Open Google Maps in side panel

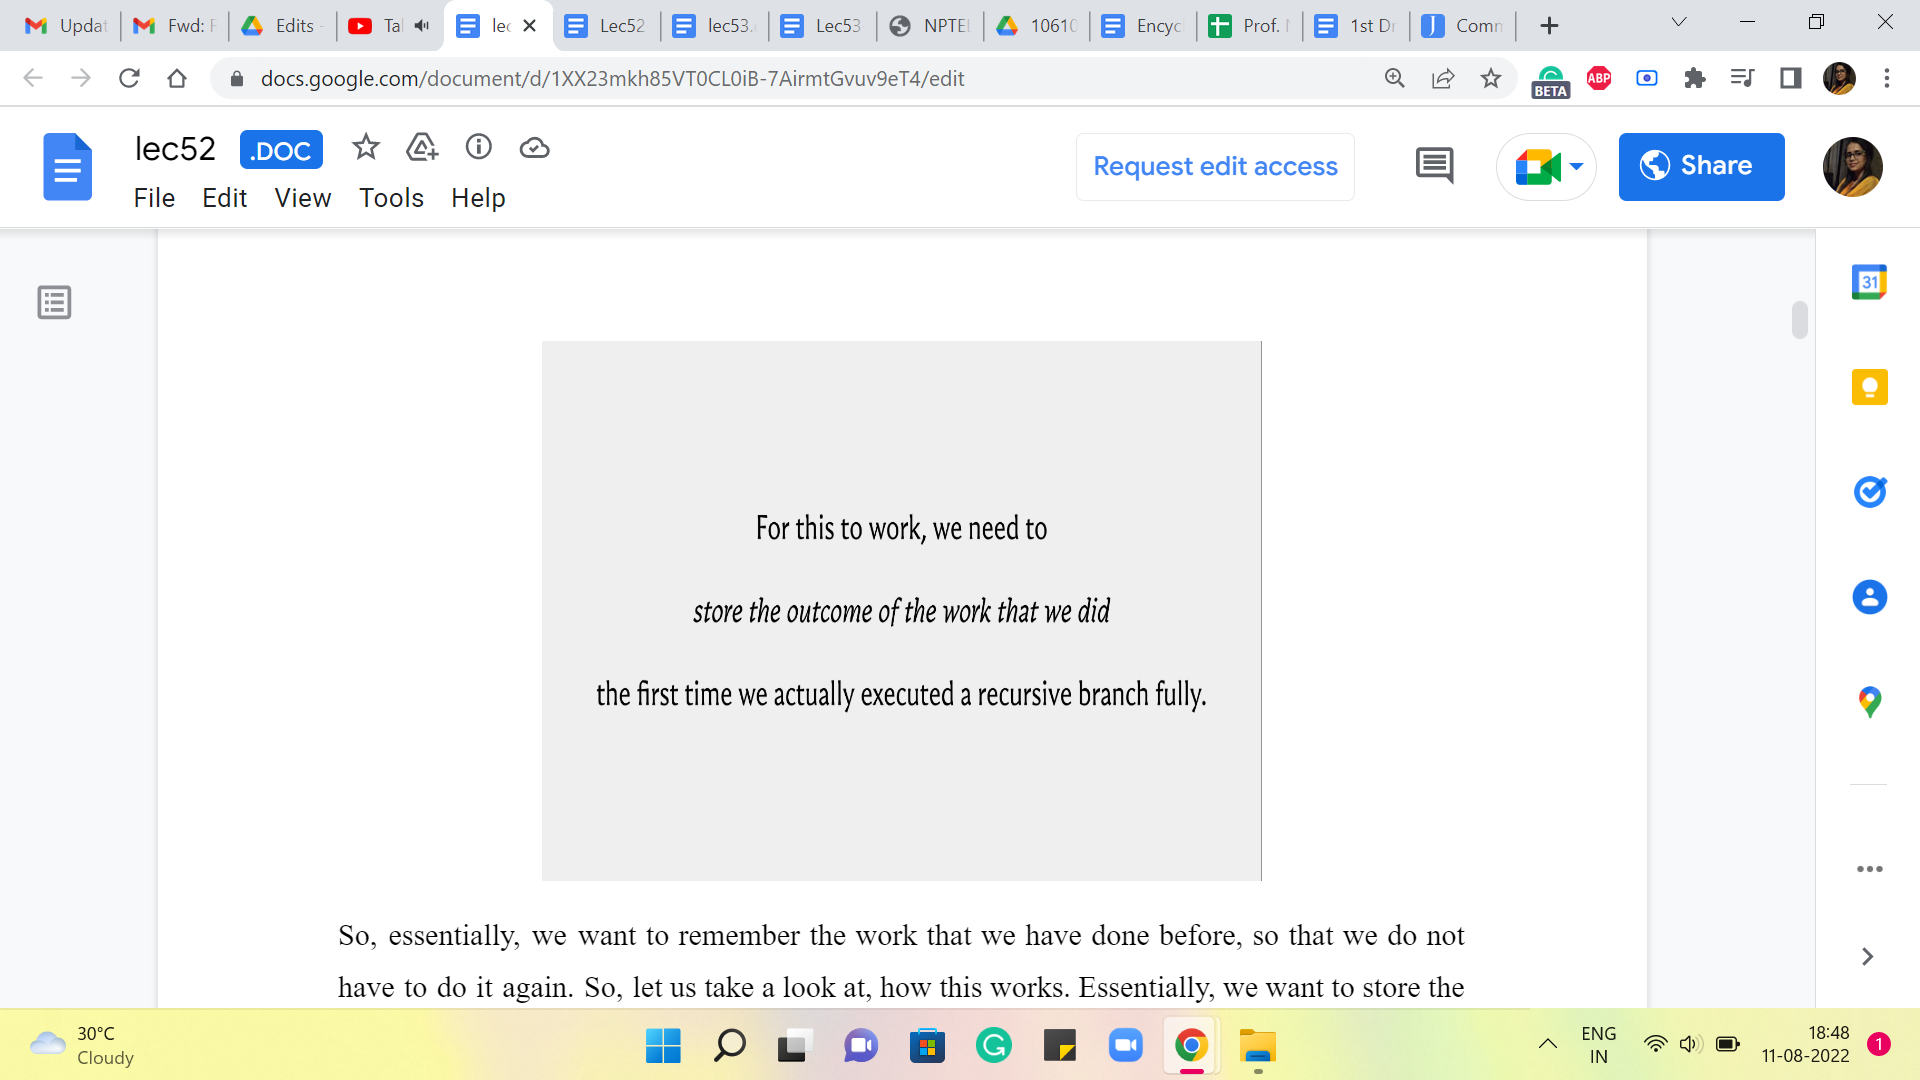1869,702
